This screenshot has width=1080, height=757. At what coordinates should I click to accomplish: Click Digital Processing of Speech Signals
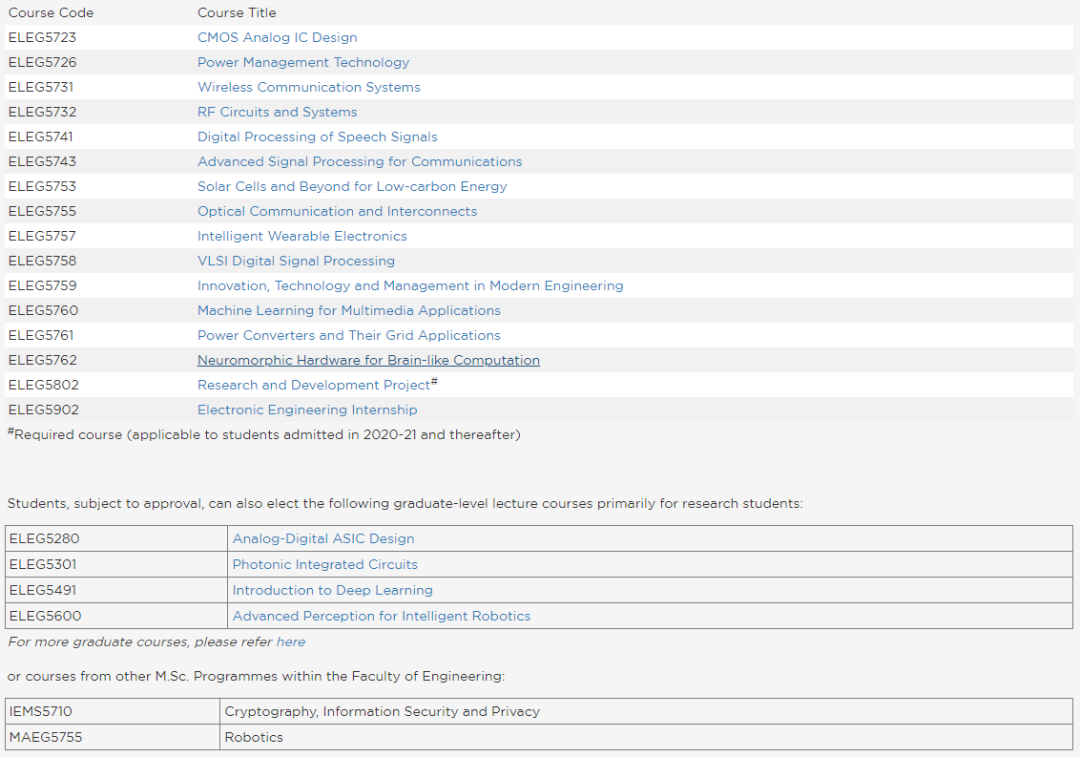[317, 136]
